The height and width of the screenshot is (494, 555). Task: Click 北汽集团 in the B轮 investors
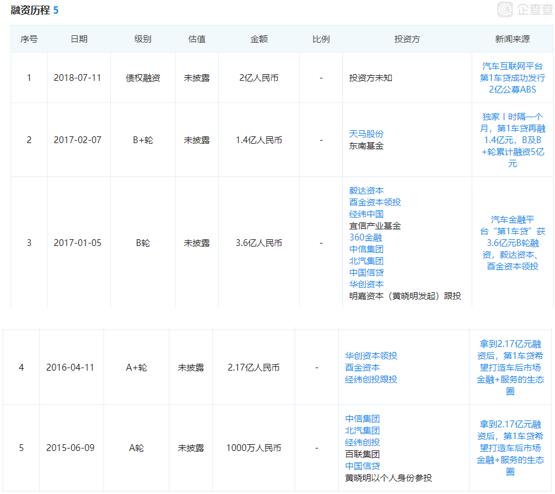pos(366,261)
